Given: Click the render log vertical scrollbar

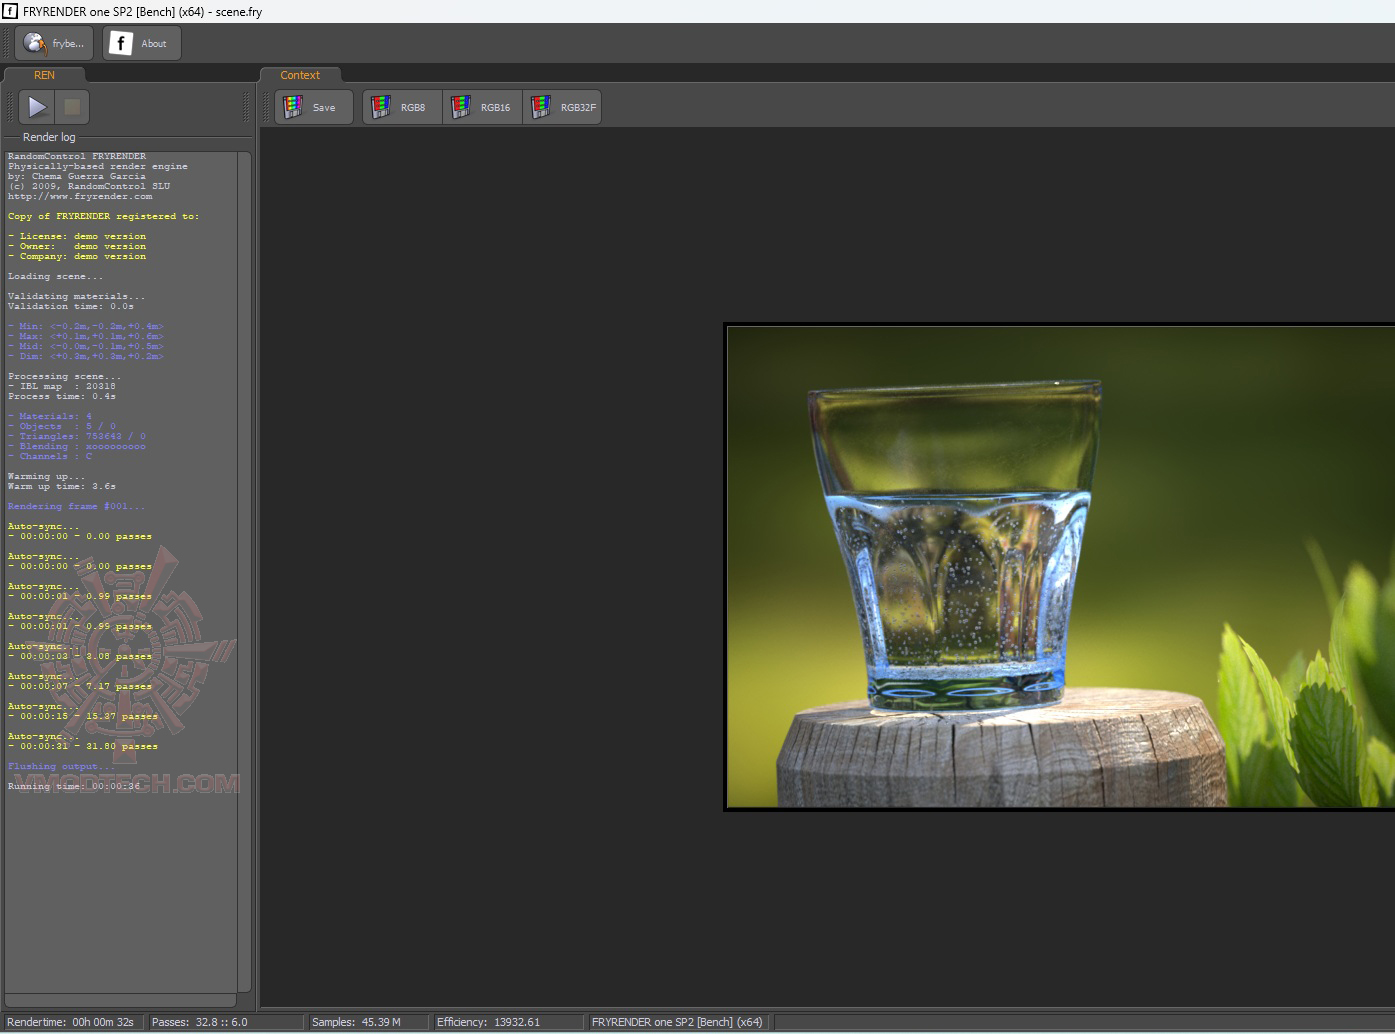Looking at the screenshot, I should [x=244, y=570].
